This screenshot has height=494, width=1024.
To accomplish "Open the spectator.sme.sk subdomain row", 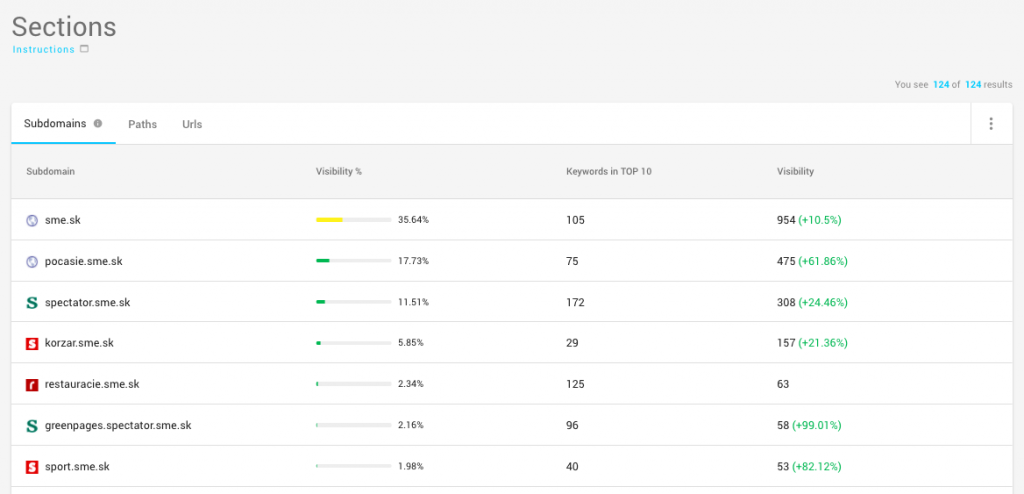I will click(512, 302).
